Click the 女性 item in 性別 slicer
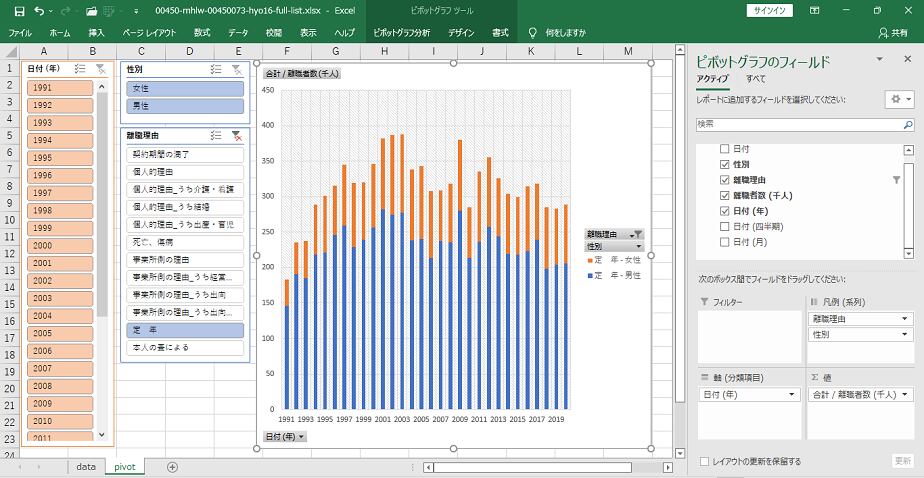 coord(185,88)
